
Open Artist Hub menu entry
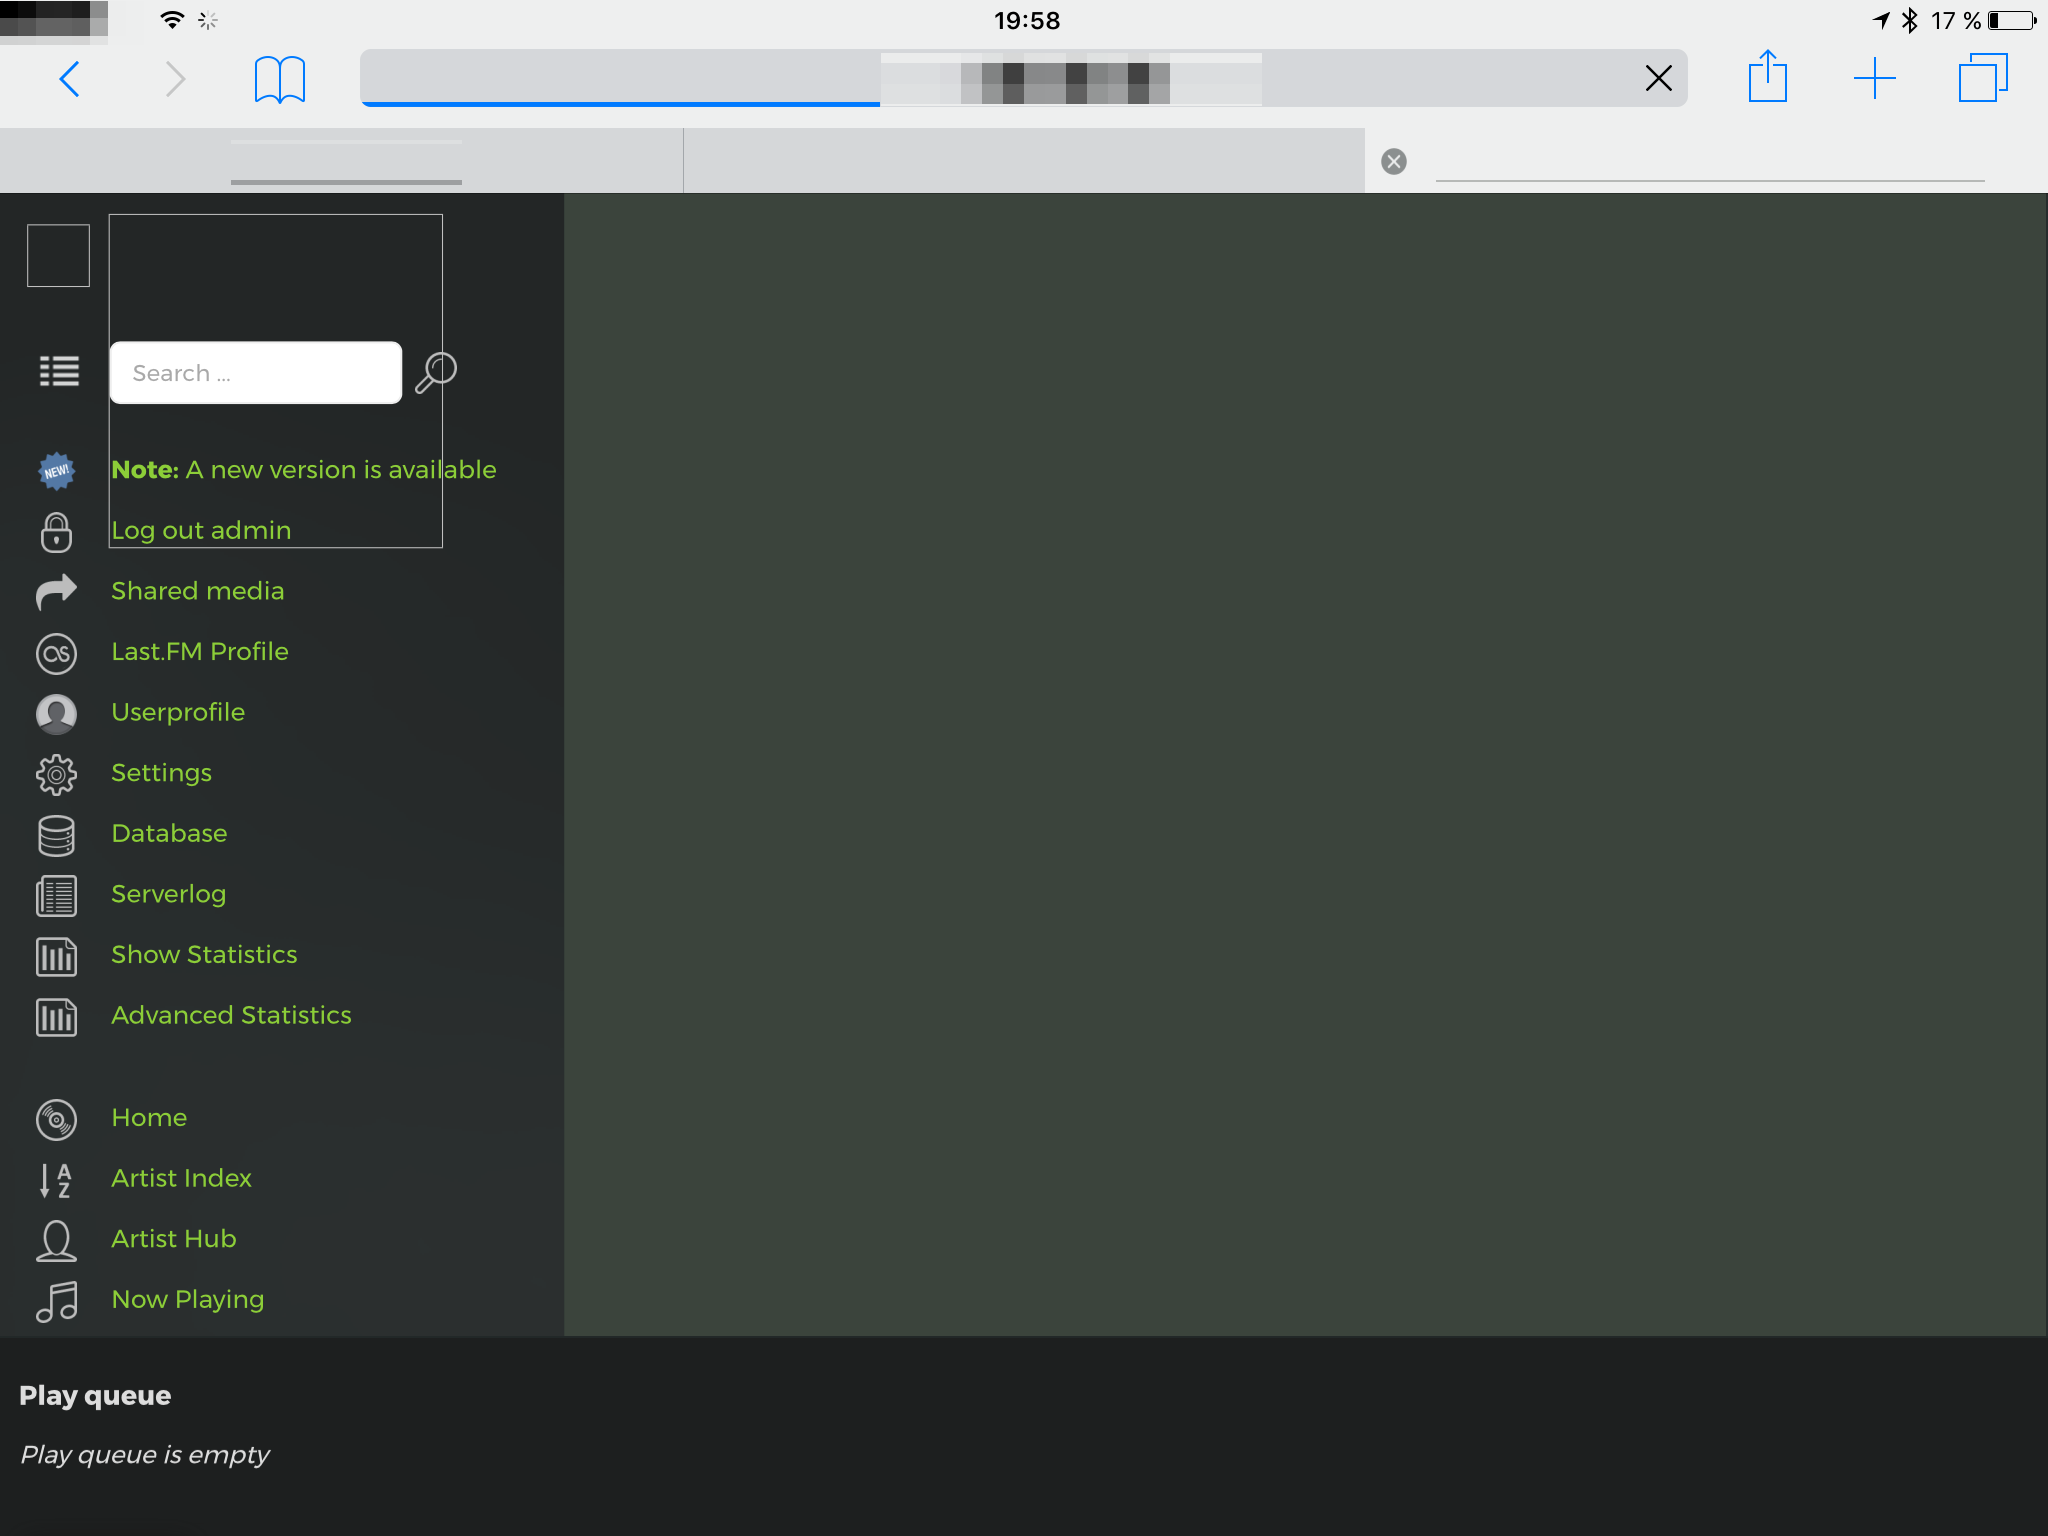click(174, 1238)
